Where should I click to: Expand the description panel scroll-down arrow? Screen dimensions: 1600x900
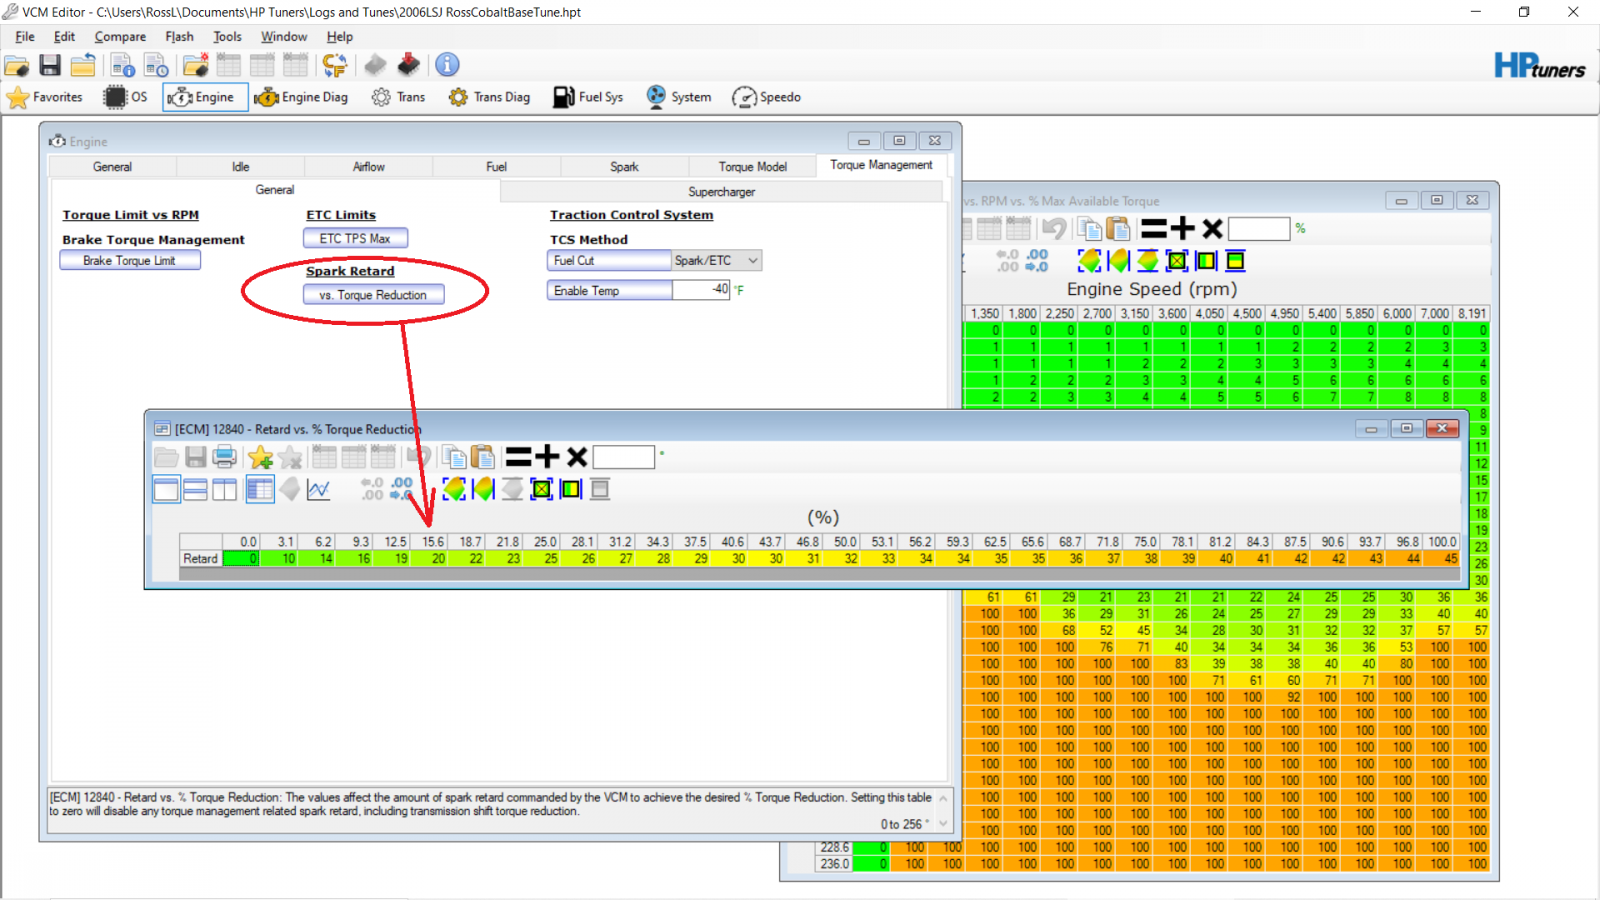click(x=942, y=824)
